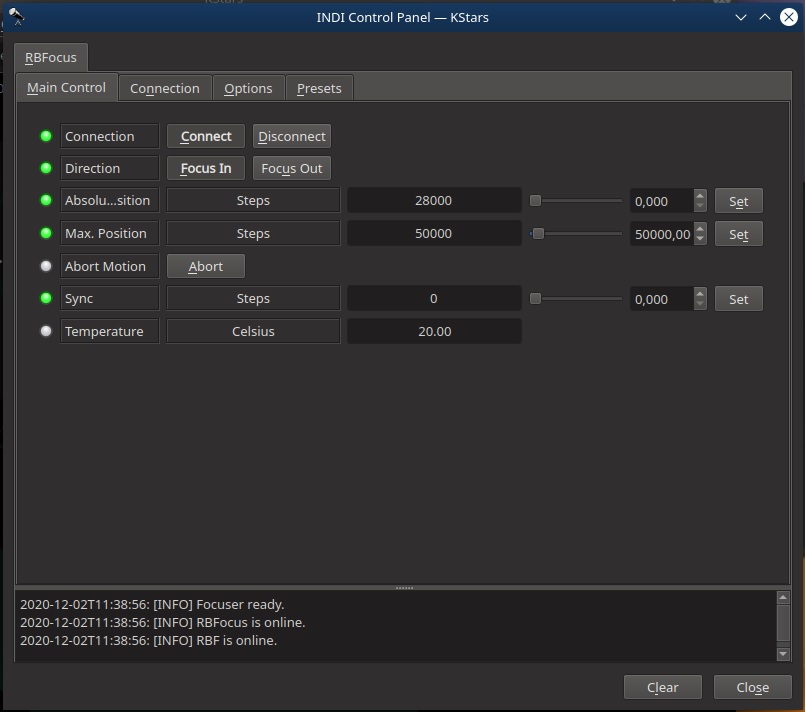The height and width of the screenshot is (712, 806).
Task: Click the Sync status light indicator
Action: coord(46,298)
